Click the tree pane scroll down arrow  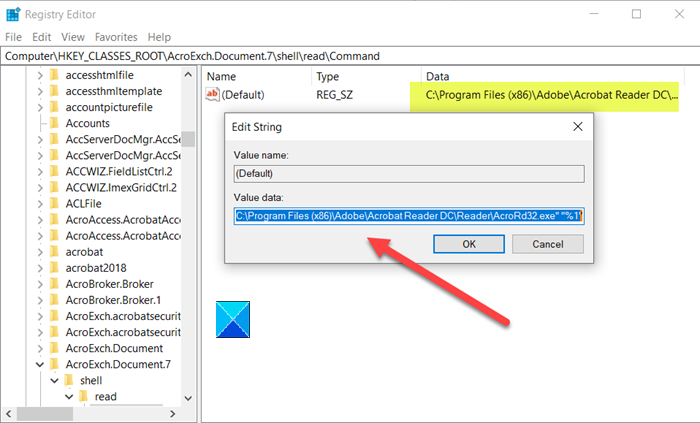188,398
